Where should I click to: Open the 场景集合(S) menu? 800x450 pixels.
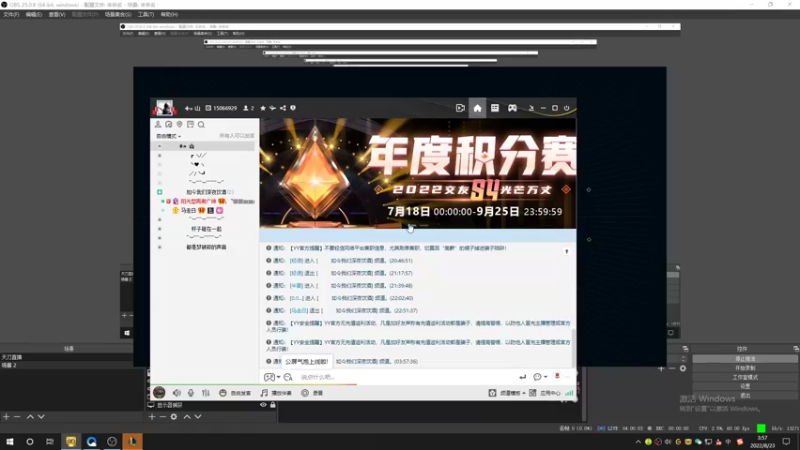tap(118, 15)
